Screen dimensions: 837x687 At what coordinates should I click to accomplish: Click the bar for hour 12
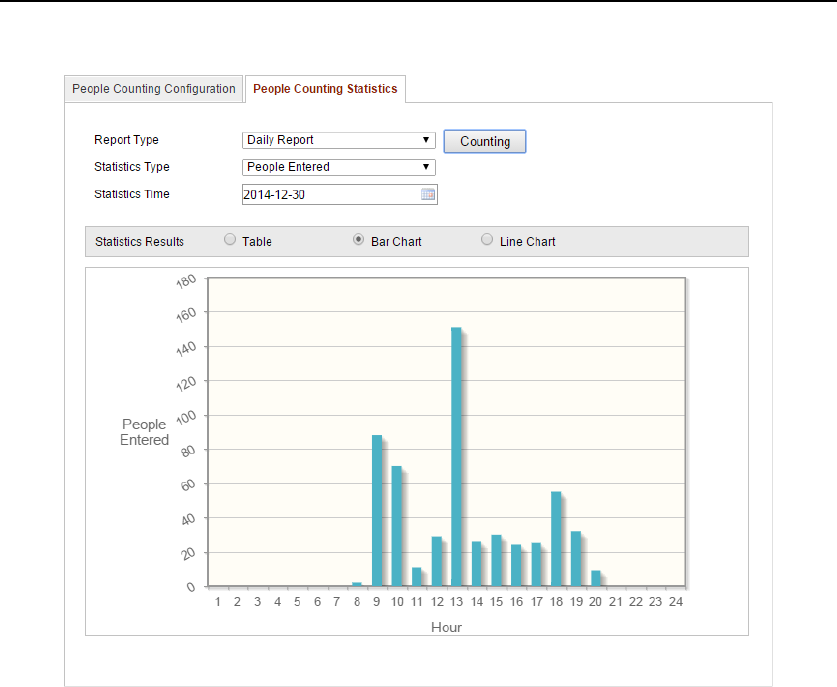coord(436,561)
